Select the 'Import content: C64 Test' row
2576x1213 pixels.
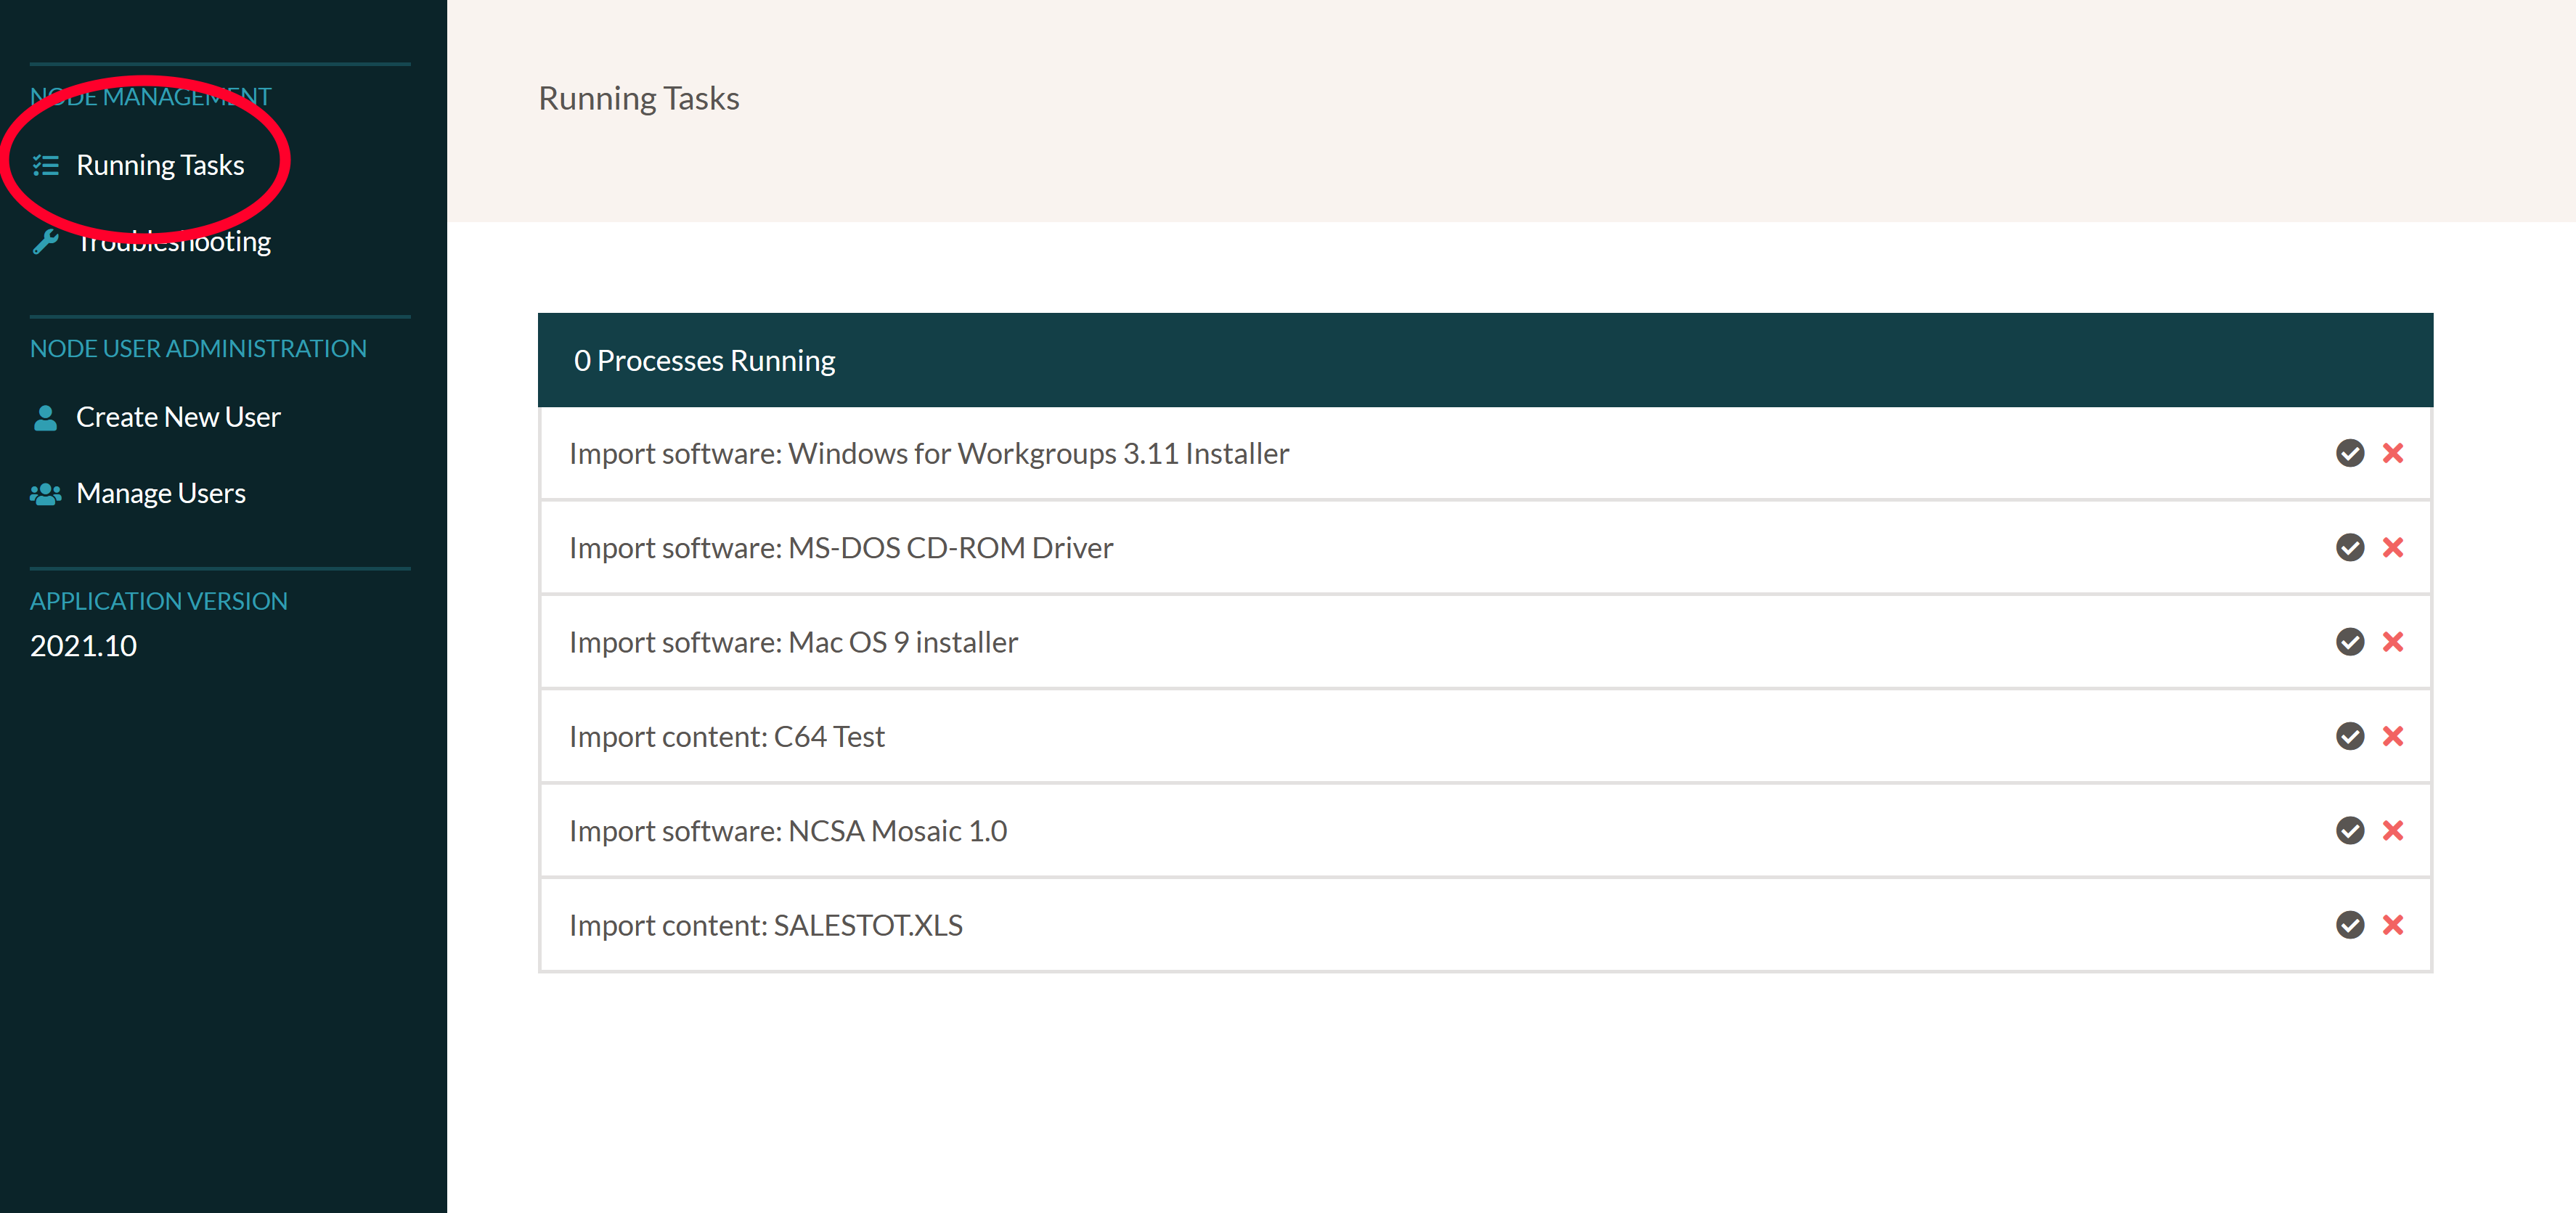pos(1485,736)
